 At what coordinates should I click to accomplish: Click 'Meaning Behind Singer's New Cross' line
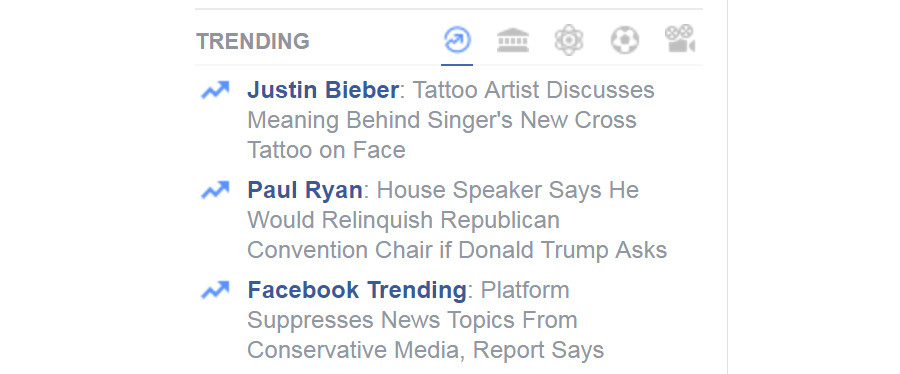442,120
